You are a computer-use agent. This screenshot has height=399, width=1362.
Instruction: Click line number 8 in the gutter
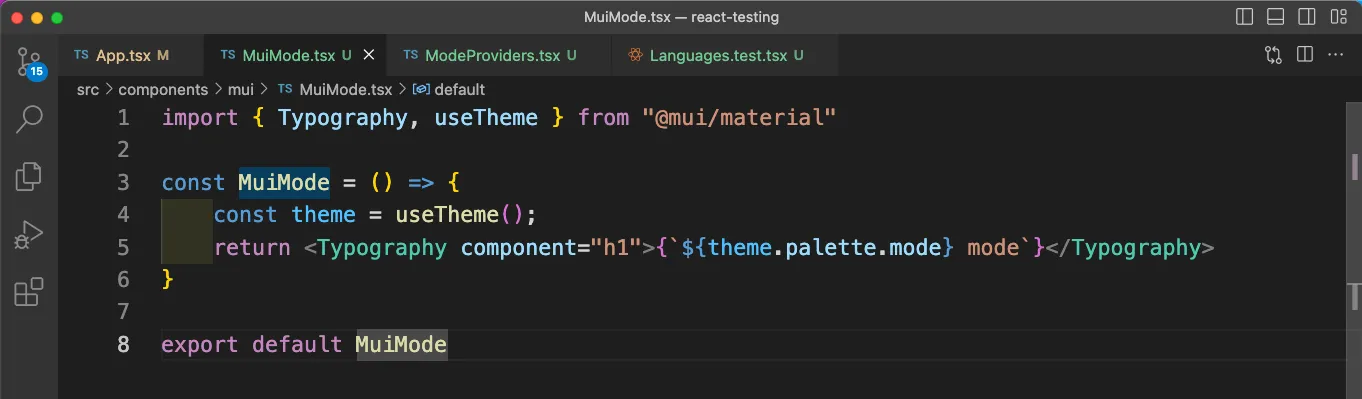(123, 345)
